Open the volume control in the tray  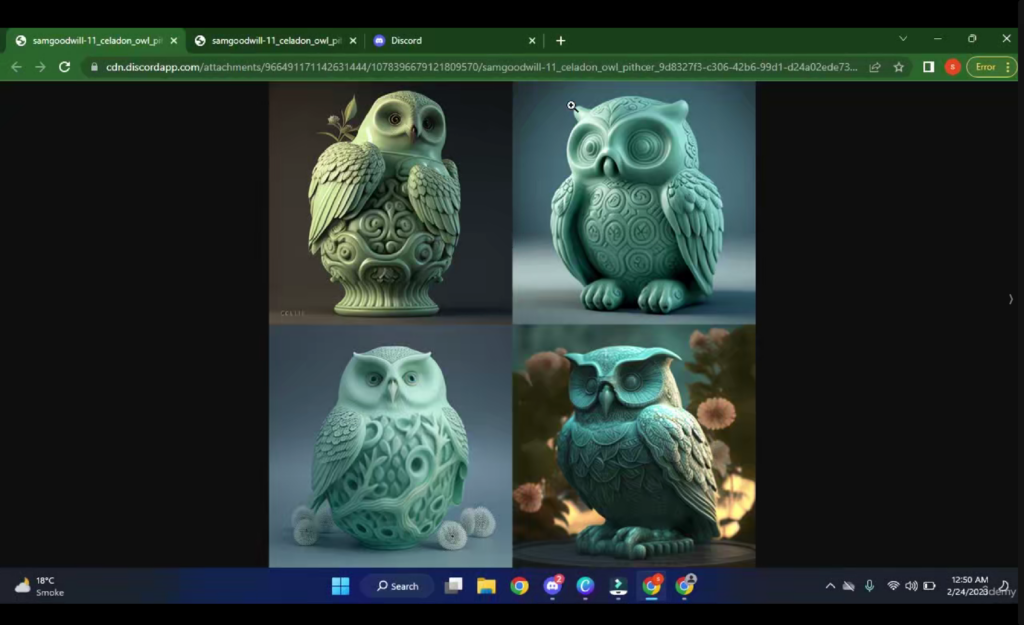pos(911,586)
